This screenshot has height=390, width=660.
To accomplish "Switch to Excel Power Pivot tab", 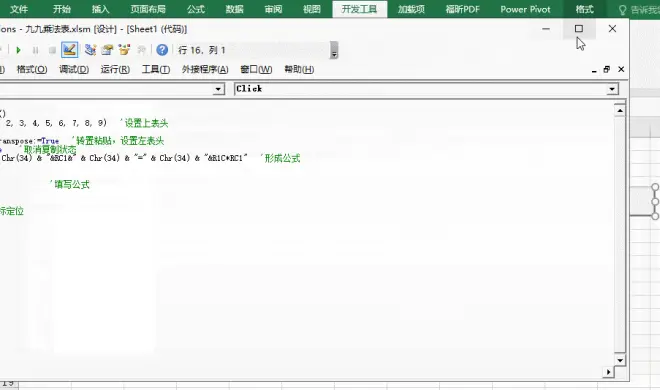I will click(525, 9).
